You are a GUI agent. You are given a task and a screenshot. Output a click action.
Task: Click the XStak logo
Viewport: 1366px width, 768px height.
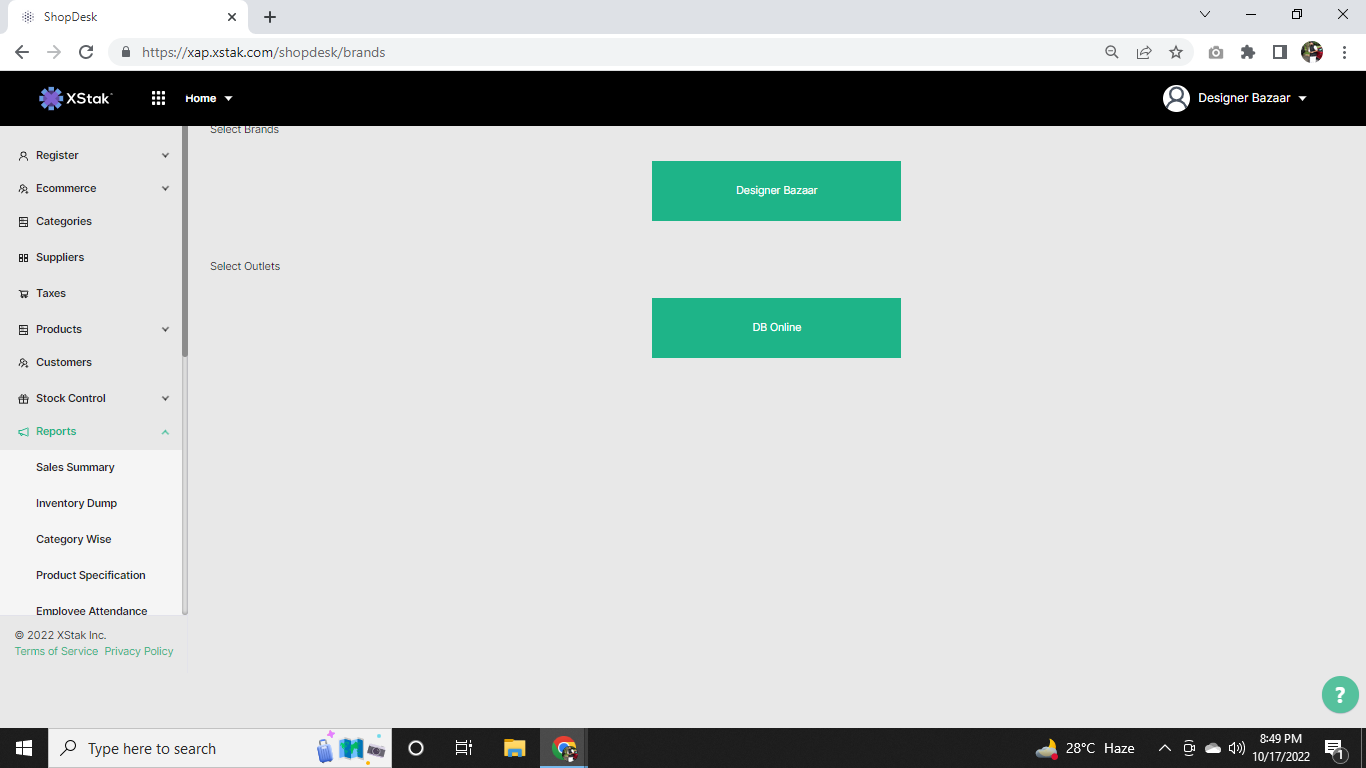click(76, 98)
